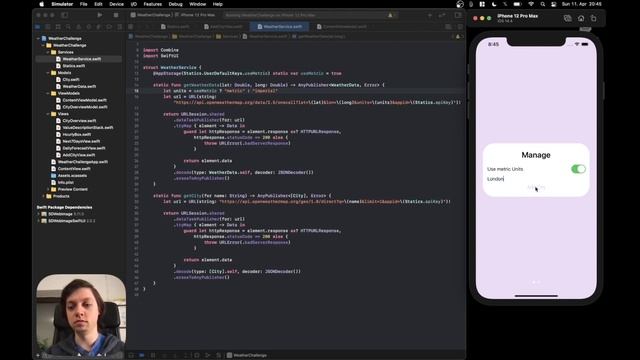Switch to the Statics.swift editor tab
This screenshot has width=640, height=360.
175,27
